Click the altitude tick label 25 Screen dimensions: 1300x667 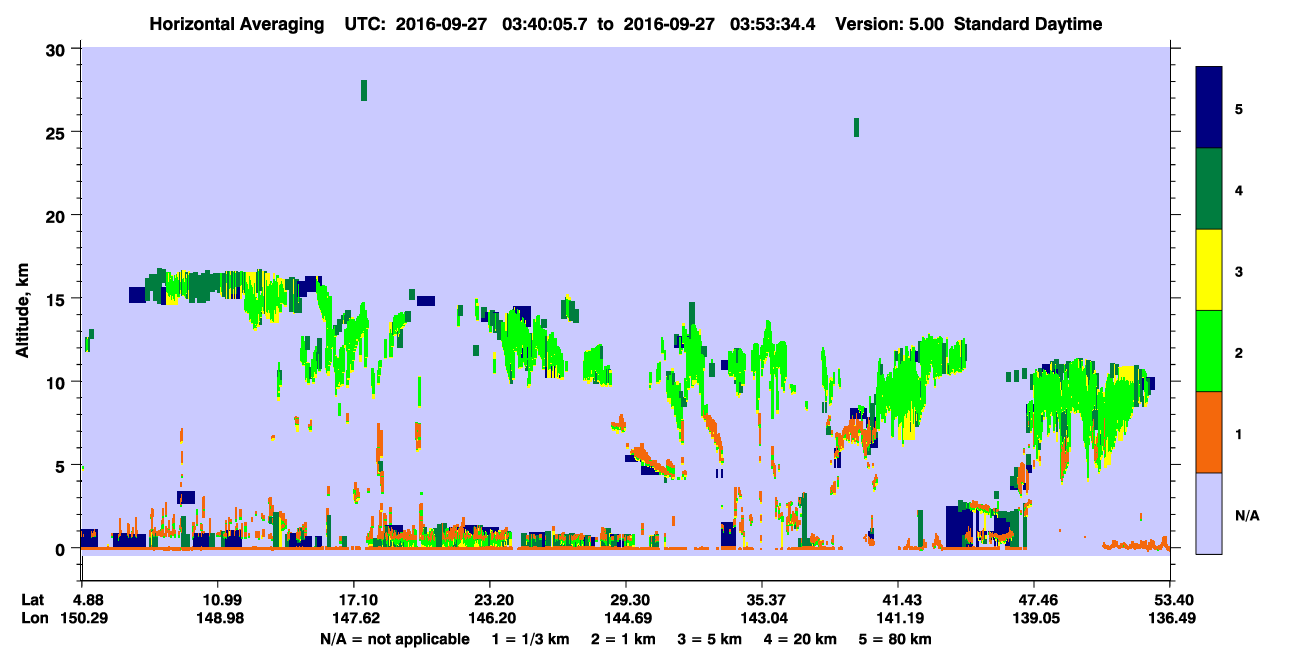57,132
